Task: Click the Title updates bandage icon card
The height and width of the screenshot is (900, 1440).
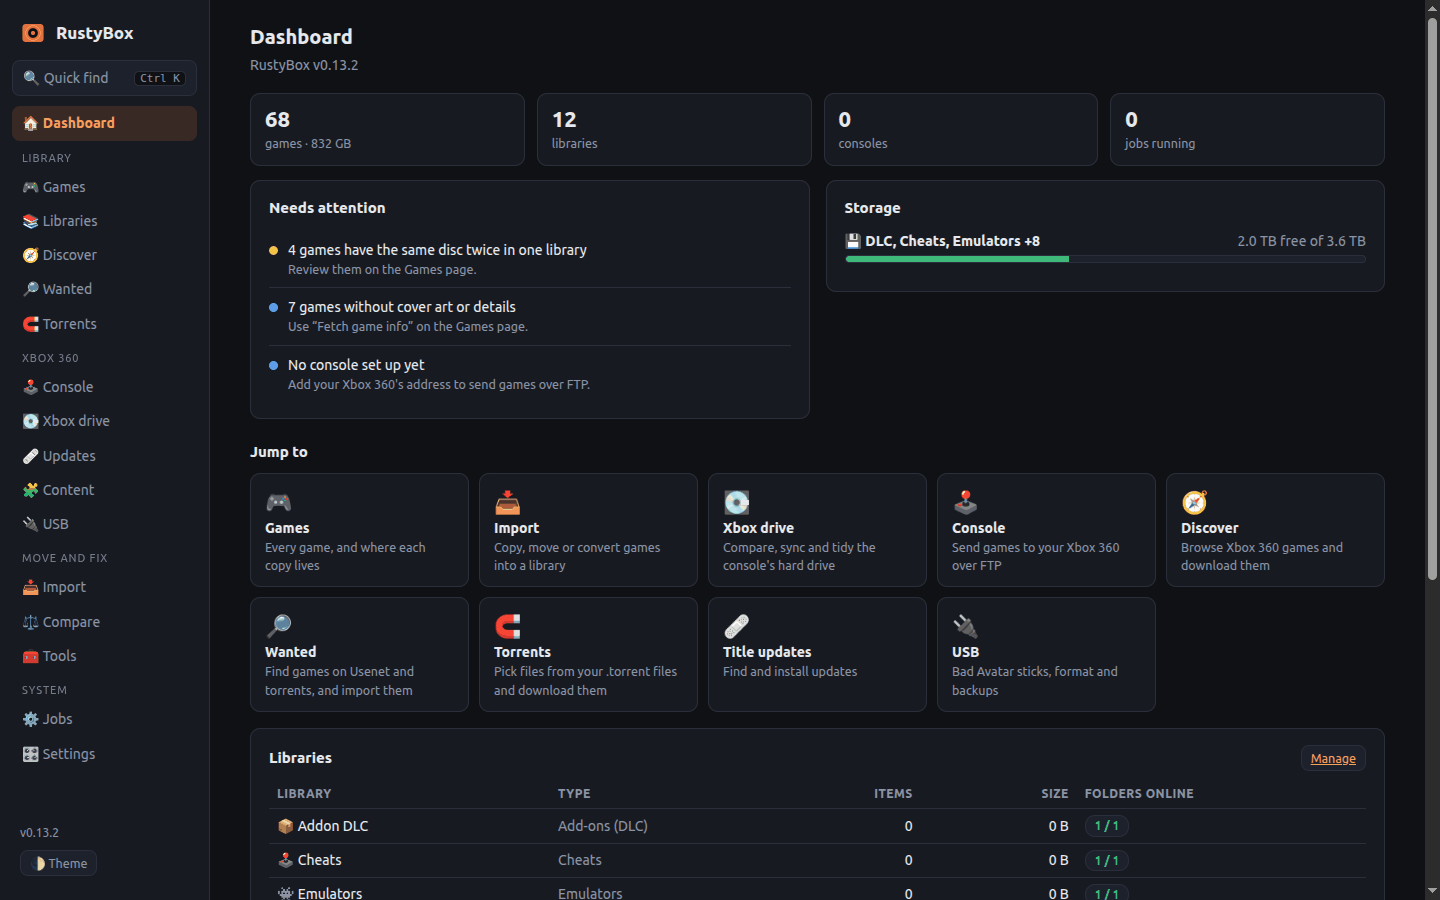Action: [x=736, y=626]
